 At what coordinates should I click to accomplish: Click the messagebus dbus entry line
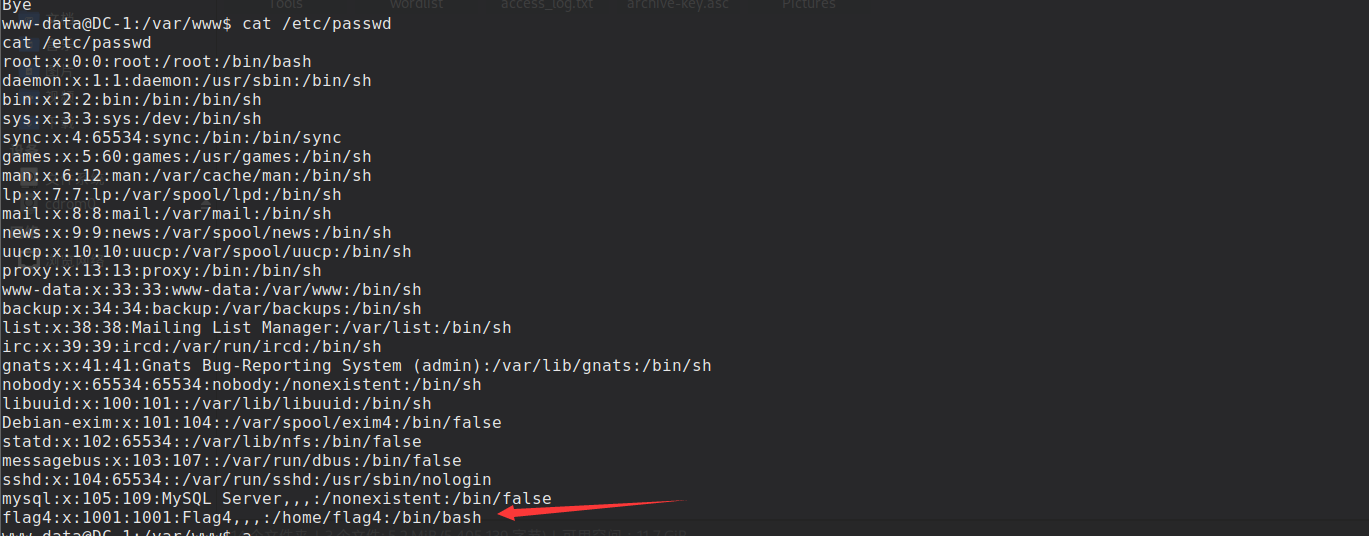pos(232,460)
